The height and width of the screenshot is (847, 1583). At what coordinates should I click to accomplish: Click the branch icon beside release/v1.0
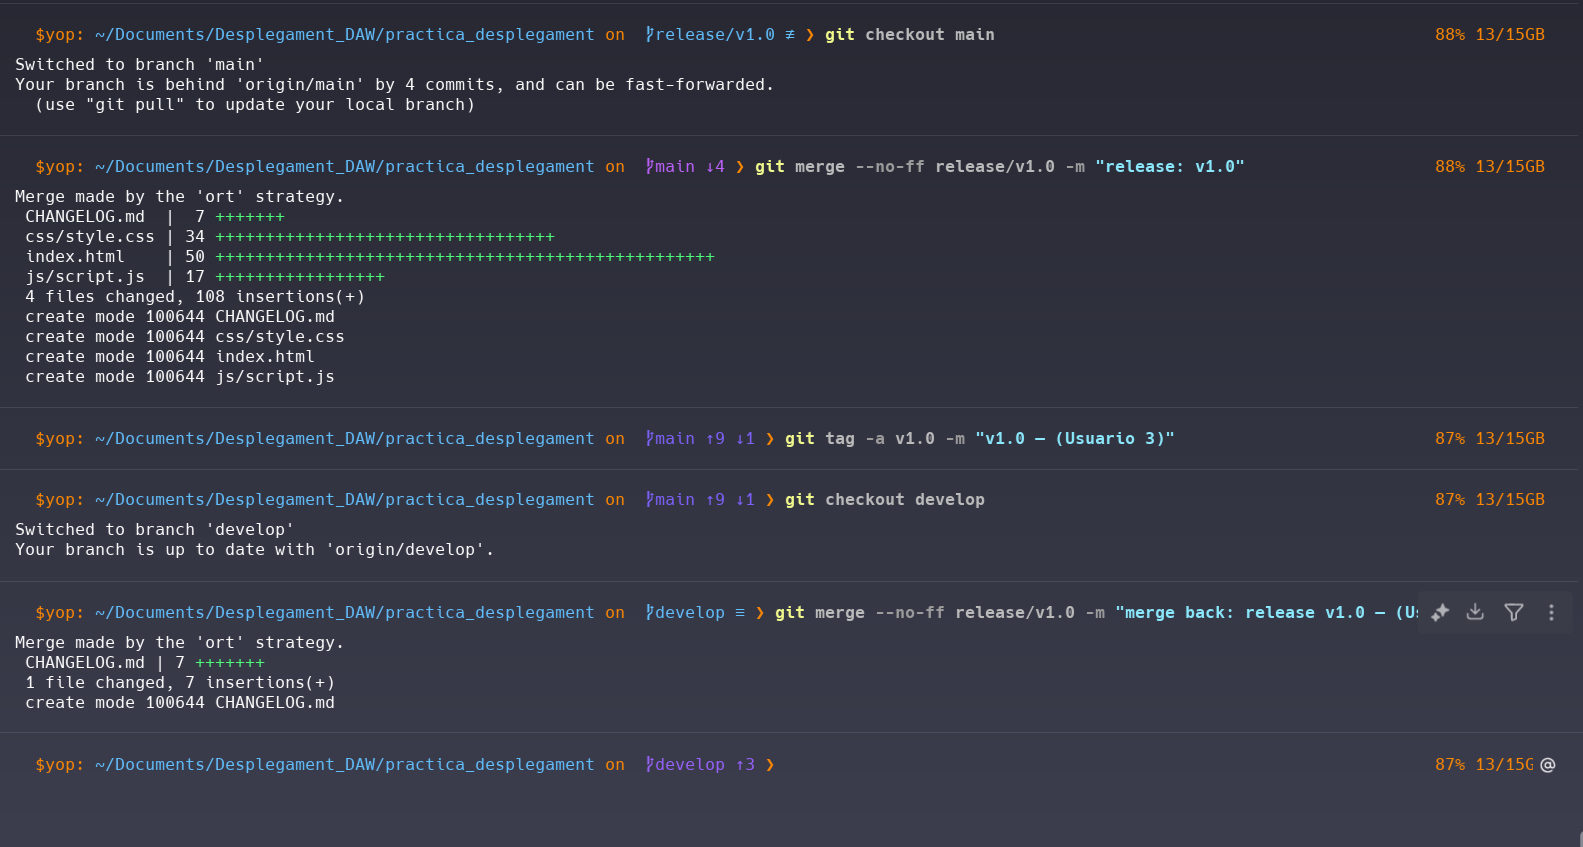pyautogui.click(x=649, y=35)
